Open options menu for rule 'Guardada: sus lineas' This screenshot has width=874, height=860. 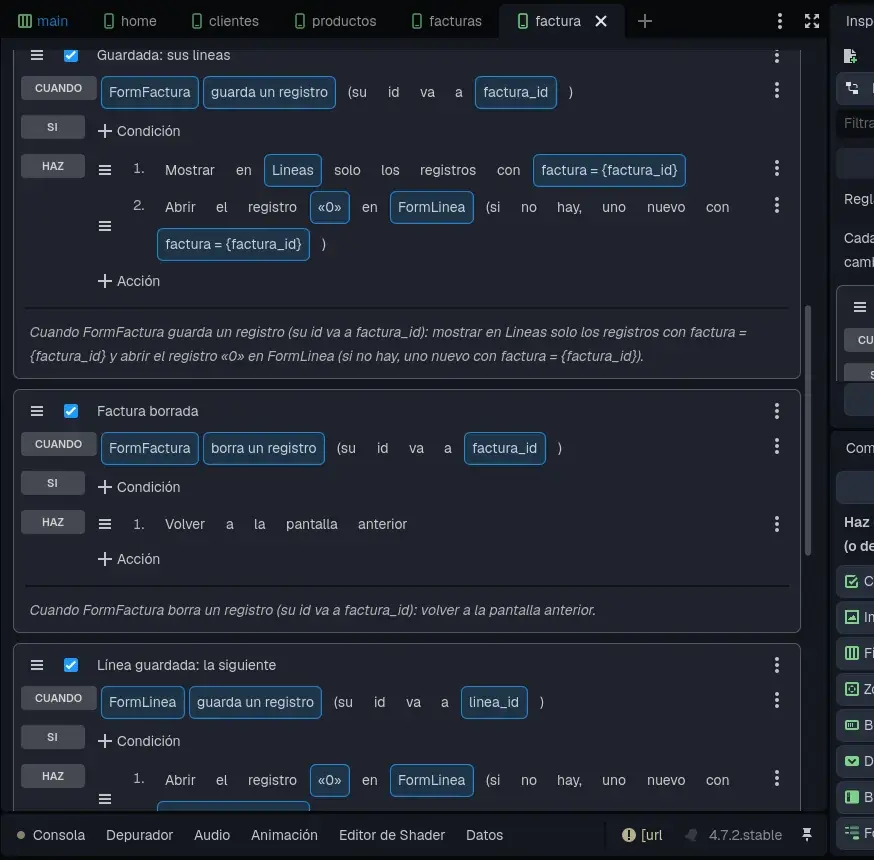tap(776, 56)
